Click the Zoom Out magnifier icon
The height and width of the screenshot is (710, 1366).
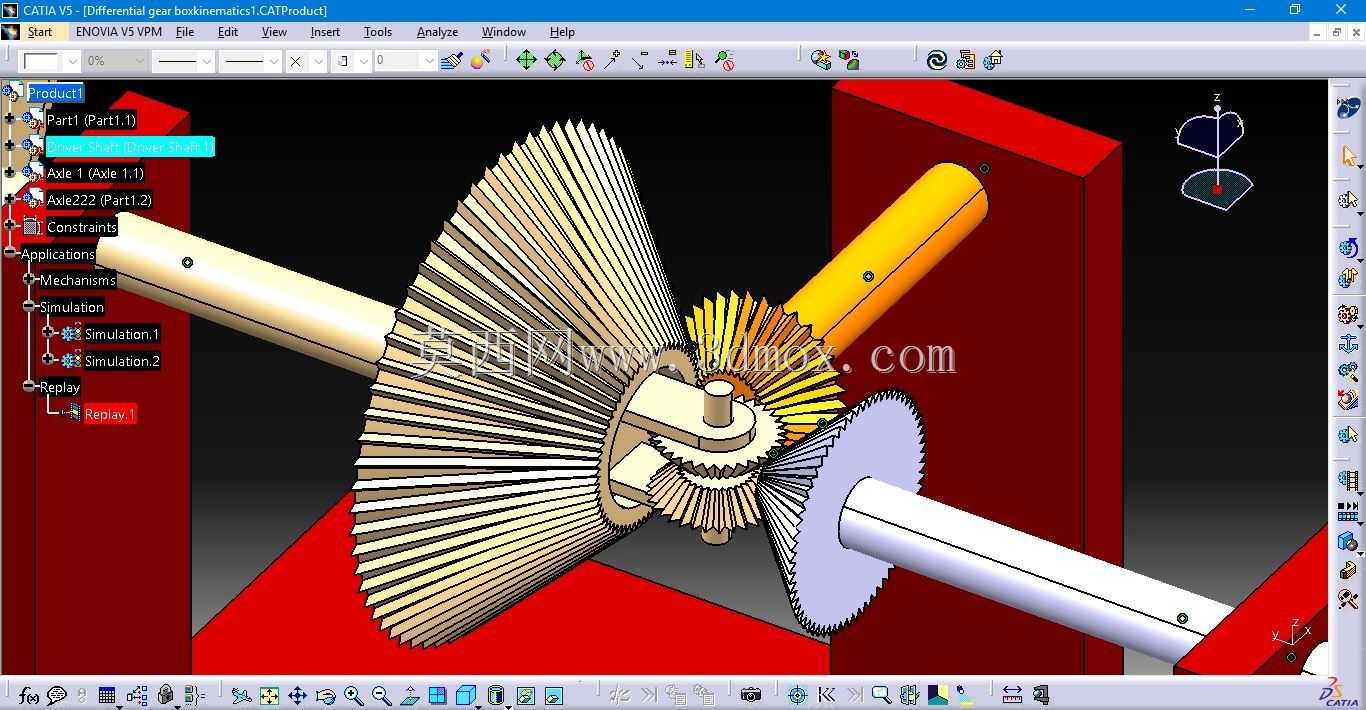[x=381, y=695]
